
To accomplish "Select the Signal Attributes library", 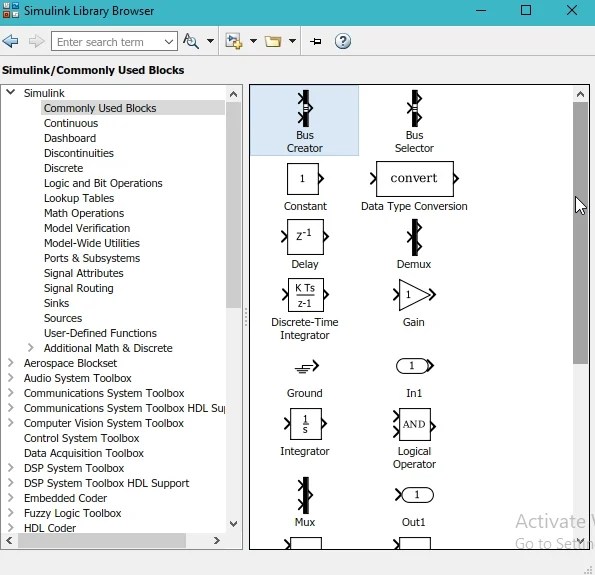I will click(83, 273).
